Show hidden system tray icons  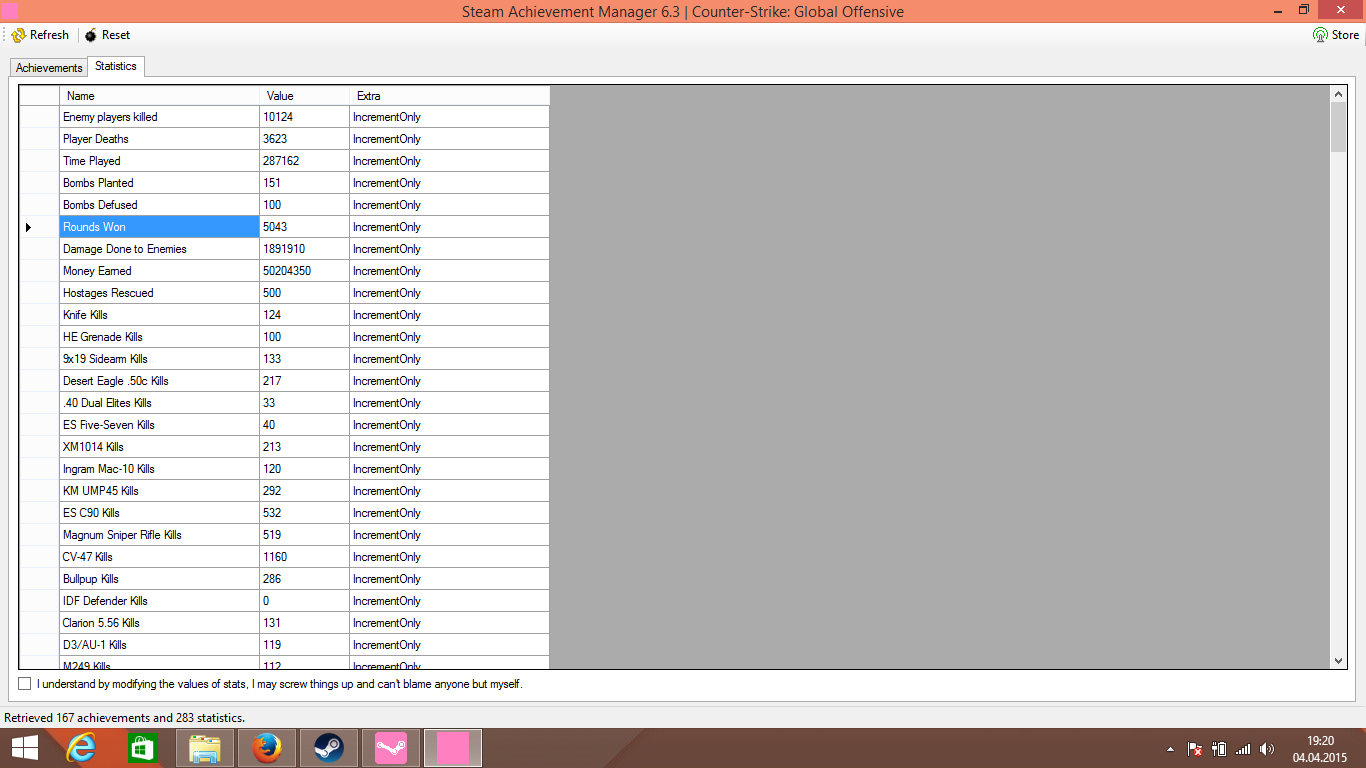1170,749
